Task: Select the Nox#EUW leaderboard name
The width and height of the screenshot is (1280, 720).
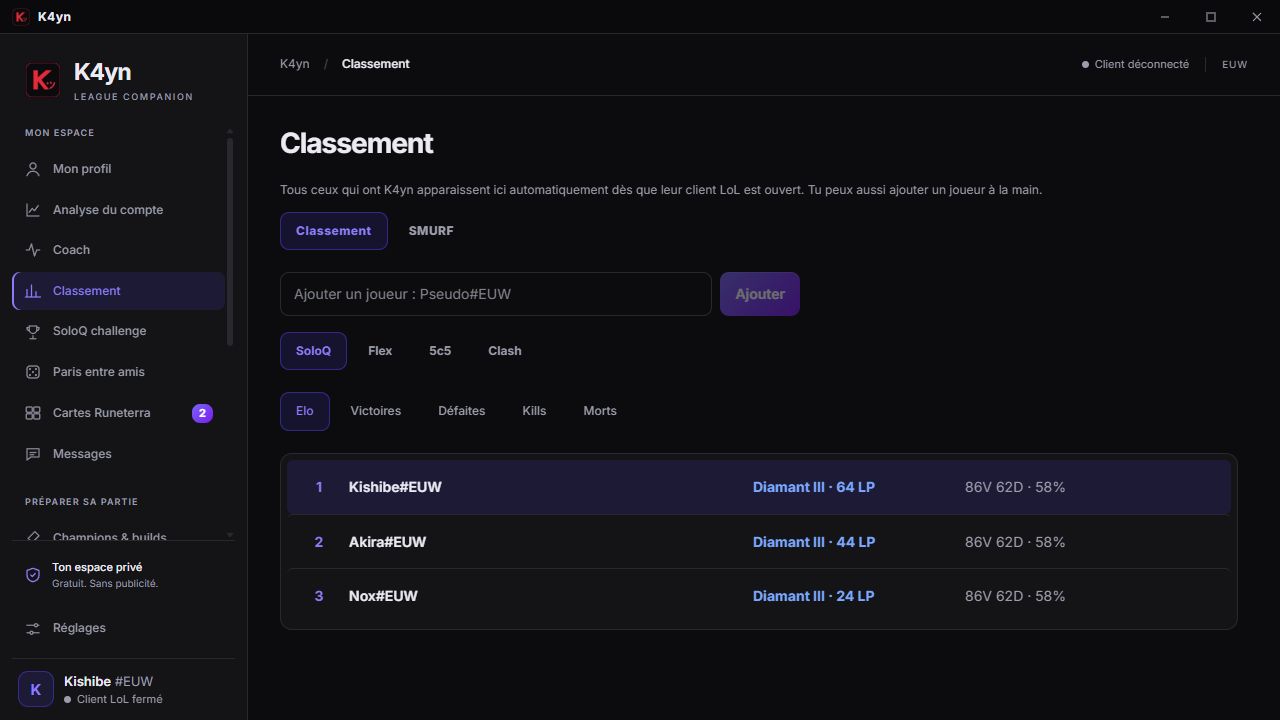Action: coord(383,596)
